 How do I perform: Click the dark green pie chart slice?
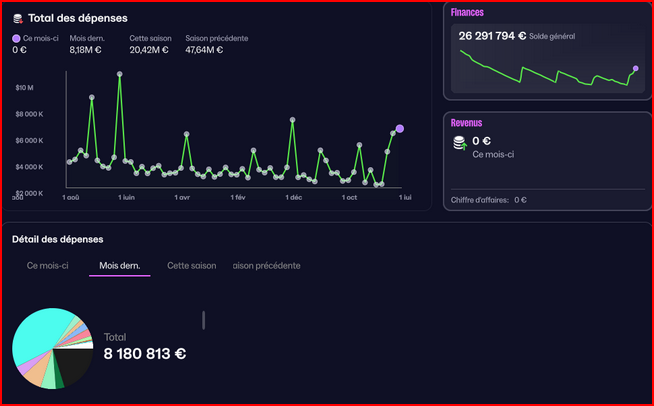59,379
